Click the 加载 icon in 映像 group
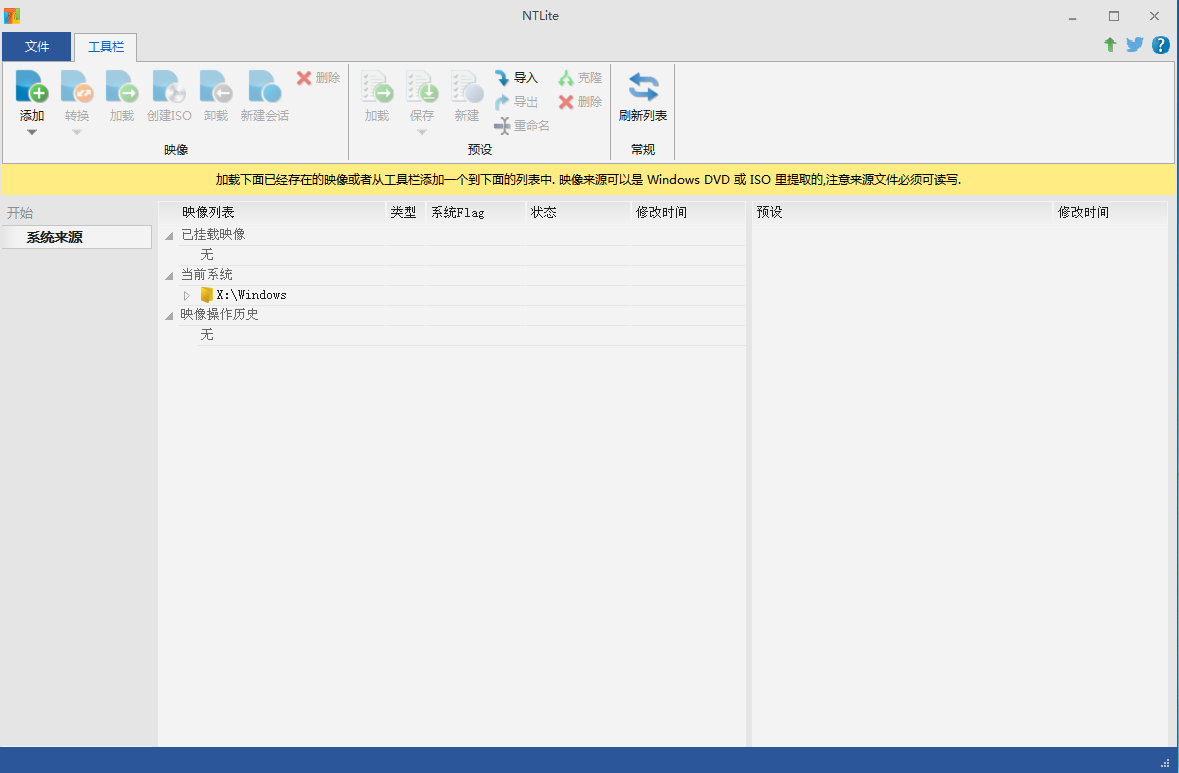 coord(122,87)
